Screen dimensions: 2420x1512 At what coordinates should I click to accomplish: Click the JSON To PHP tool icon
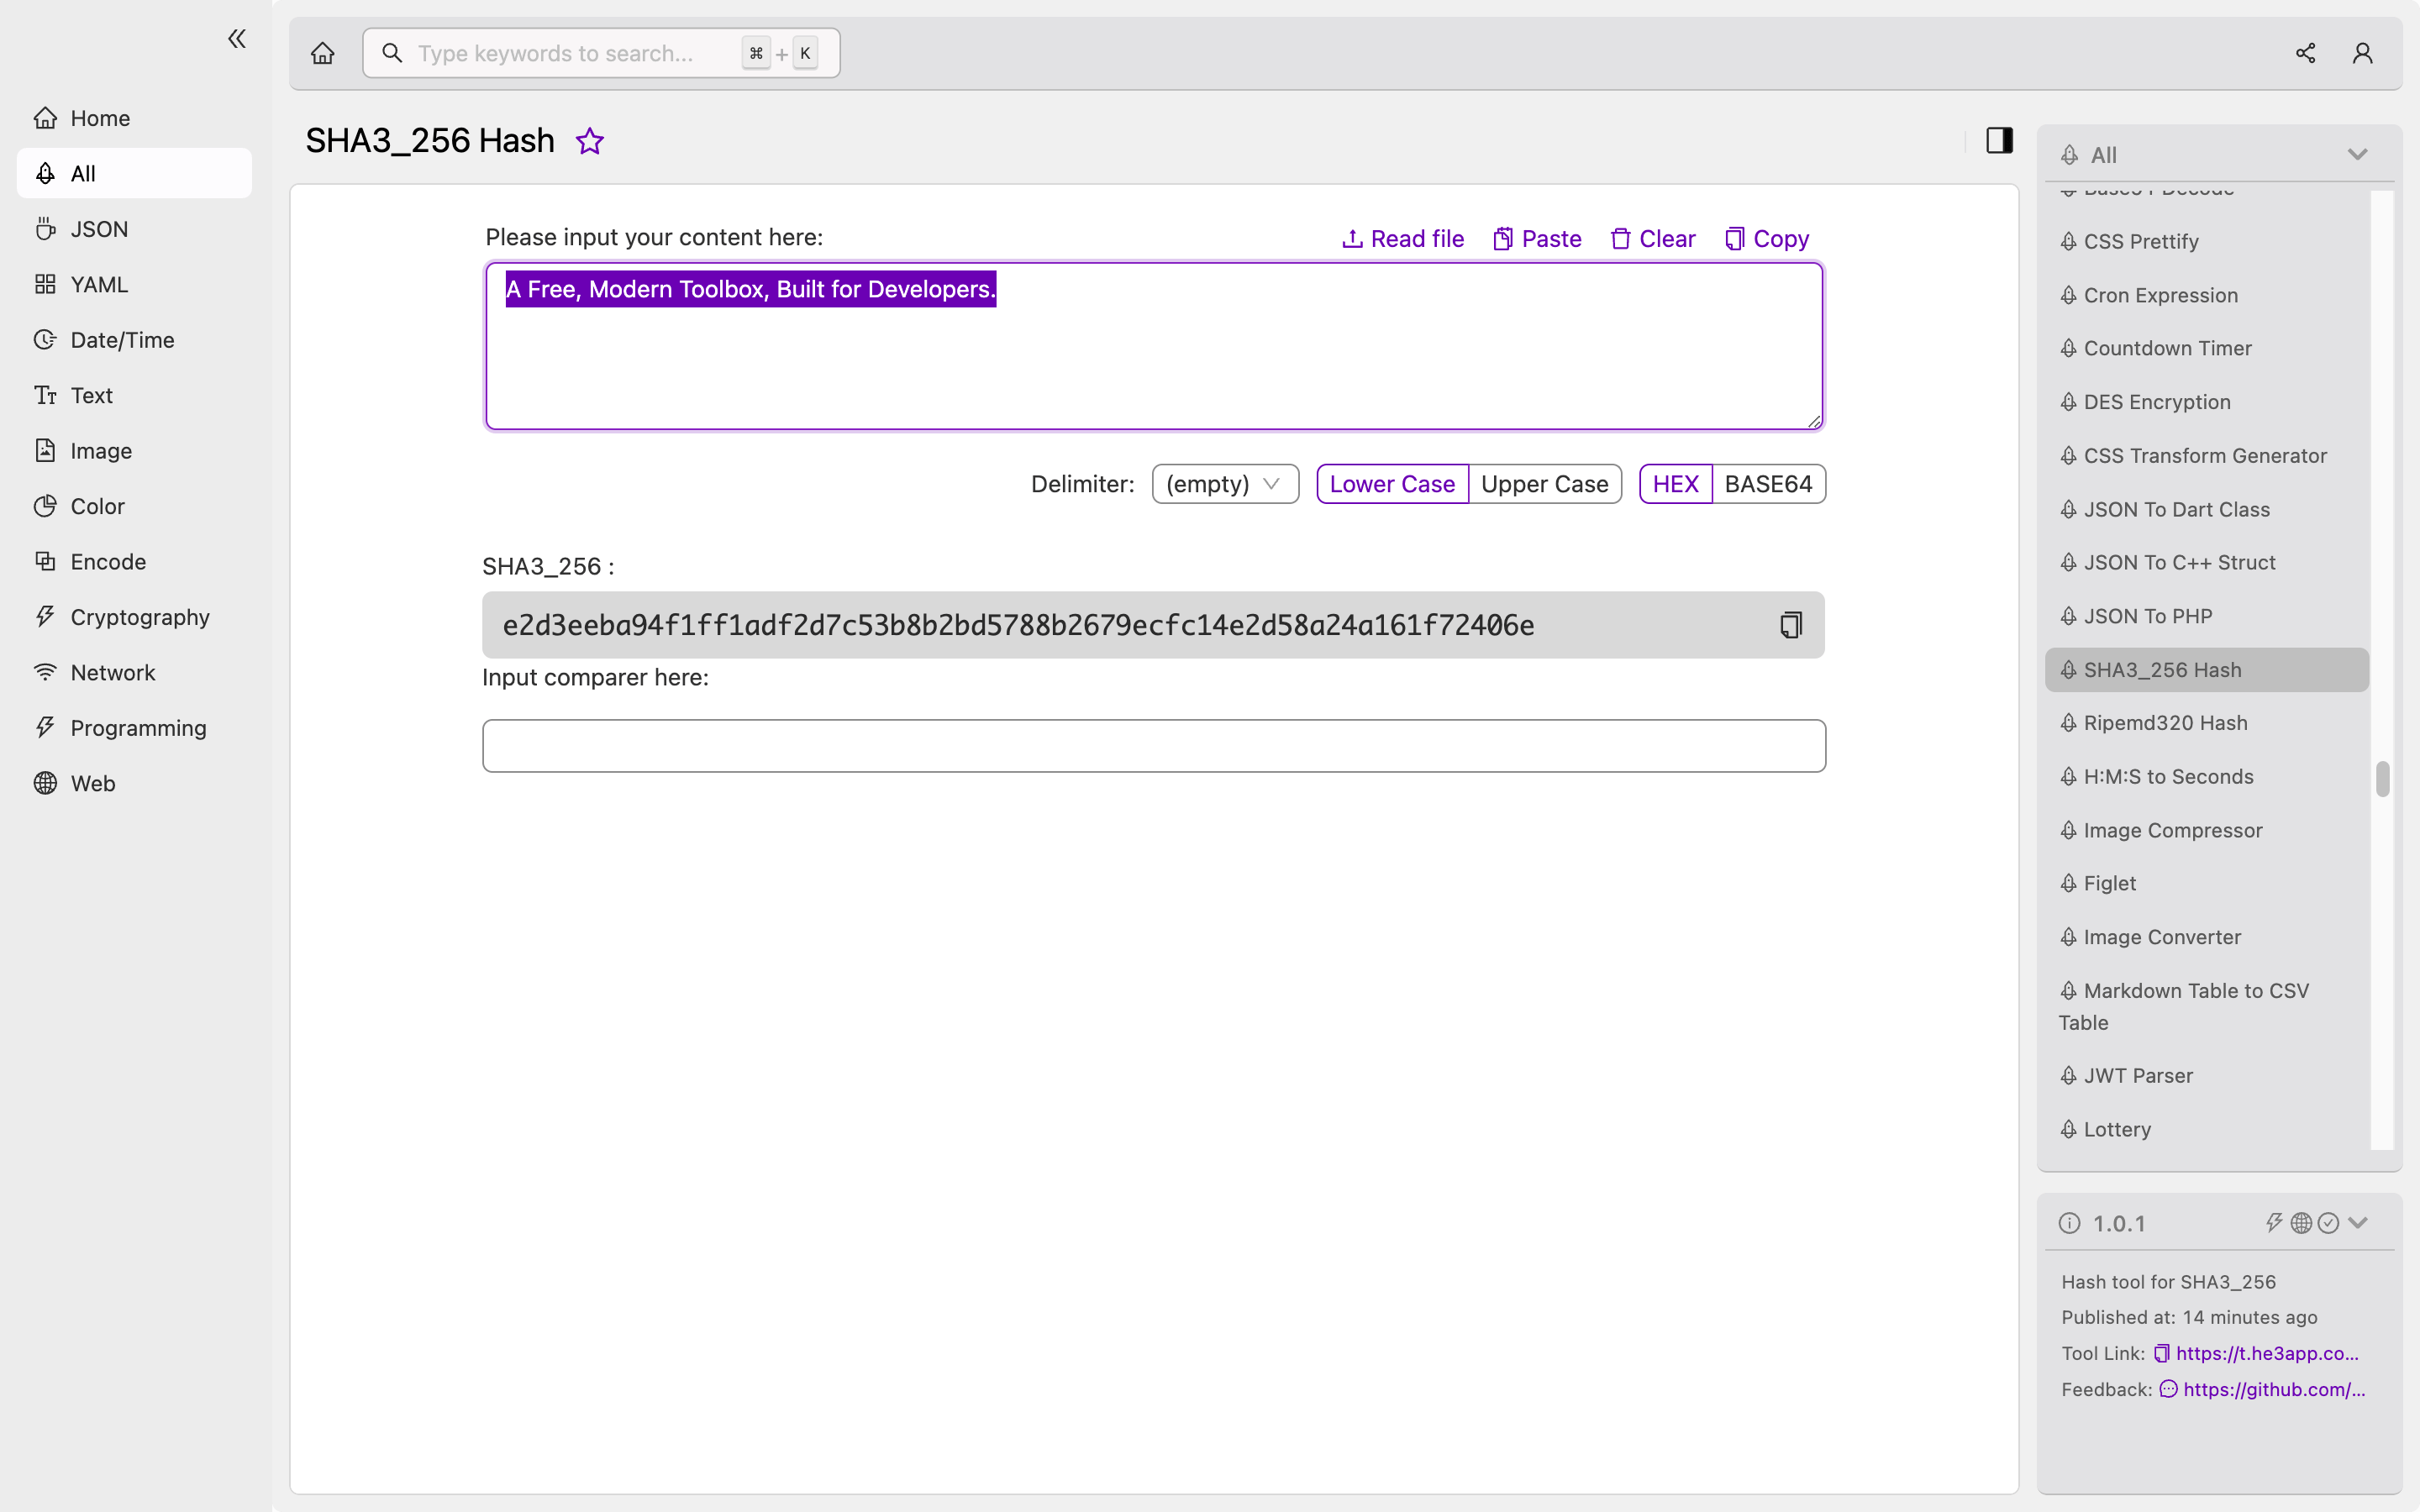point(2066,615)
